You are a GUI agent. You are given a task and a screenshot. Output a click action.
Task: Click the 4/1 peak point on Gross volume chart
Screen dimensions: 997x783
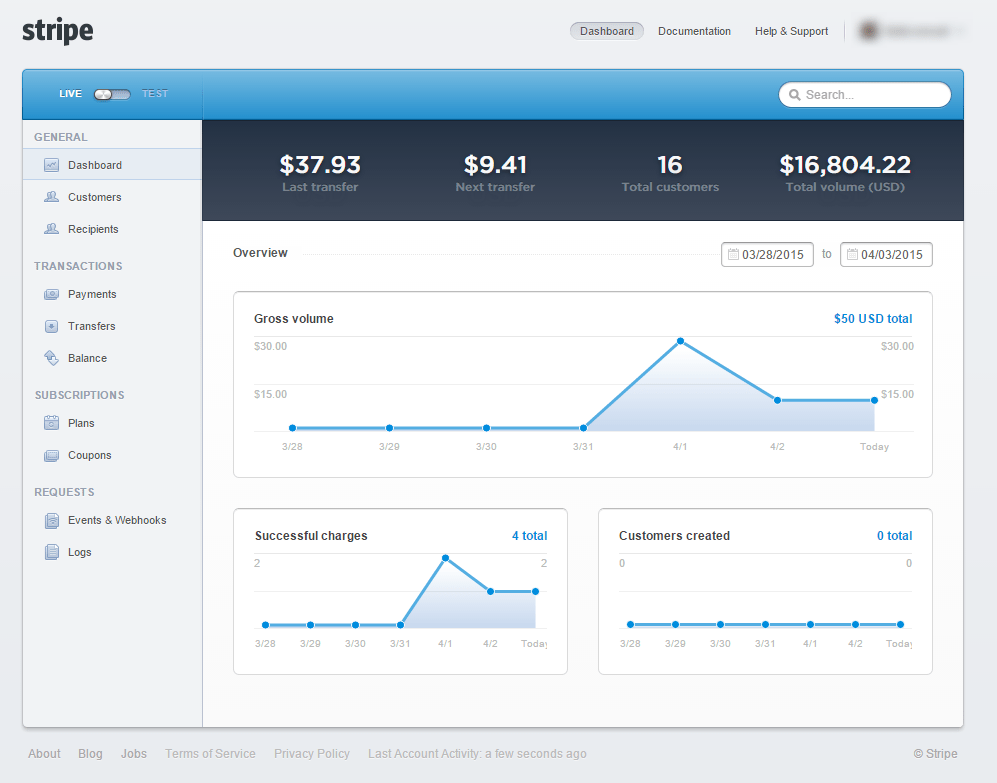(x=680, y=342)
